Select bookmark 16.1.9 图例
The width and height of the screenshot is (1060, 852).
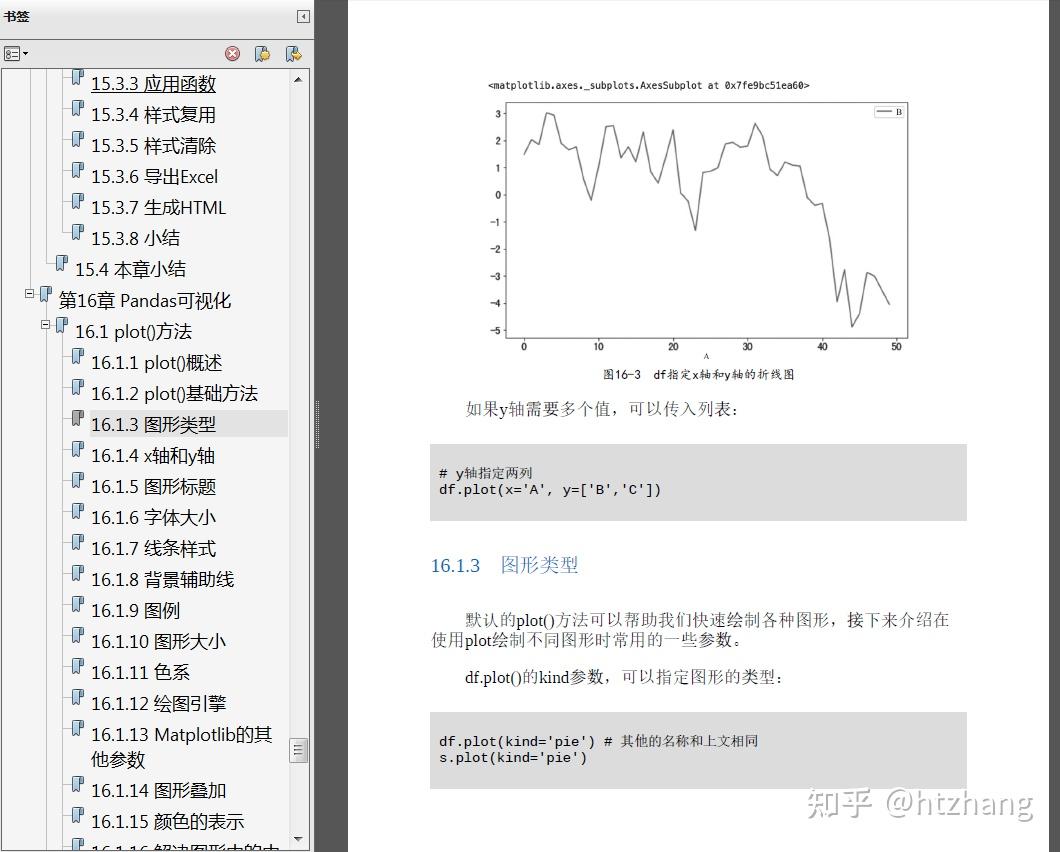135,611
